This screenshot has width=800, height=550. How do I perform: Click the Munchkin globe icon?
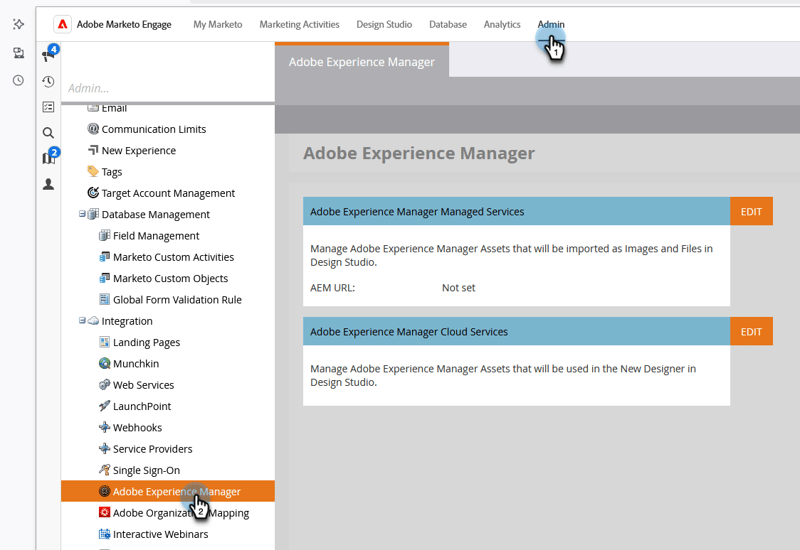click(x=105, y=363)
